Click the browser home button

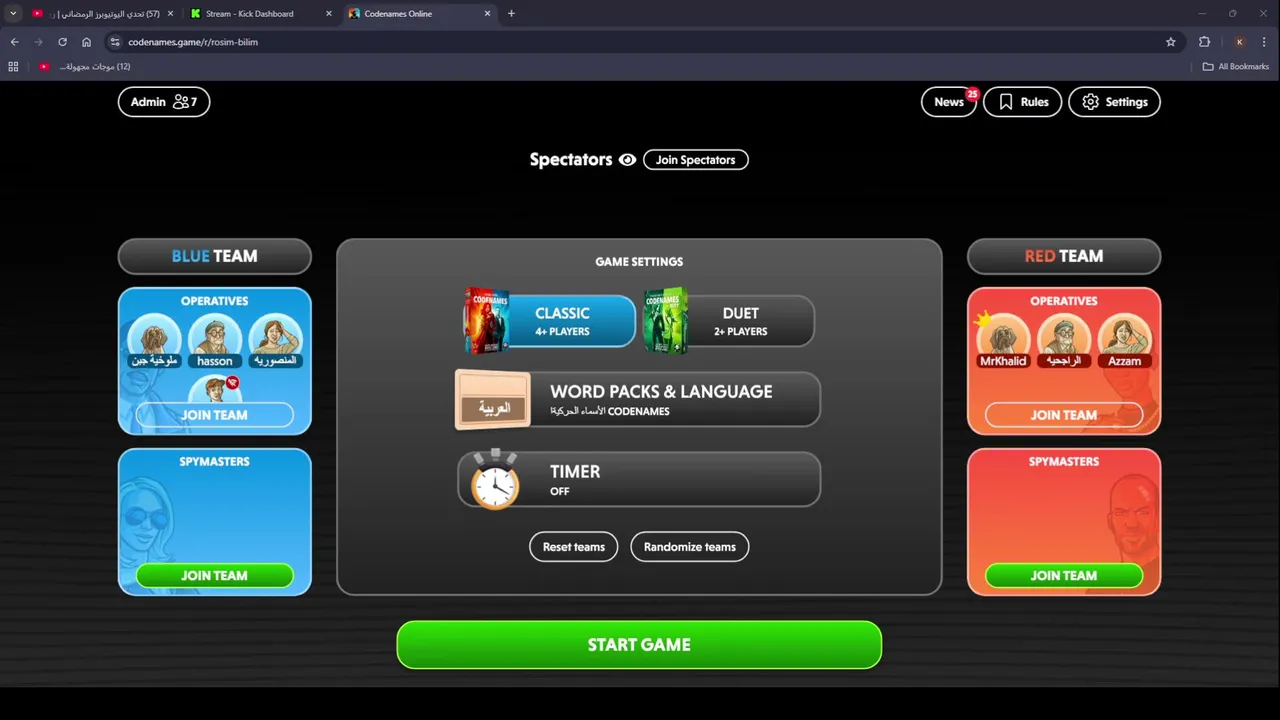(x=86, y=42)
